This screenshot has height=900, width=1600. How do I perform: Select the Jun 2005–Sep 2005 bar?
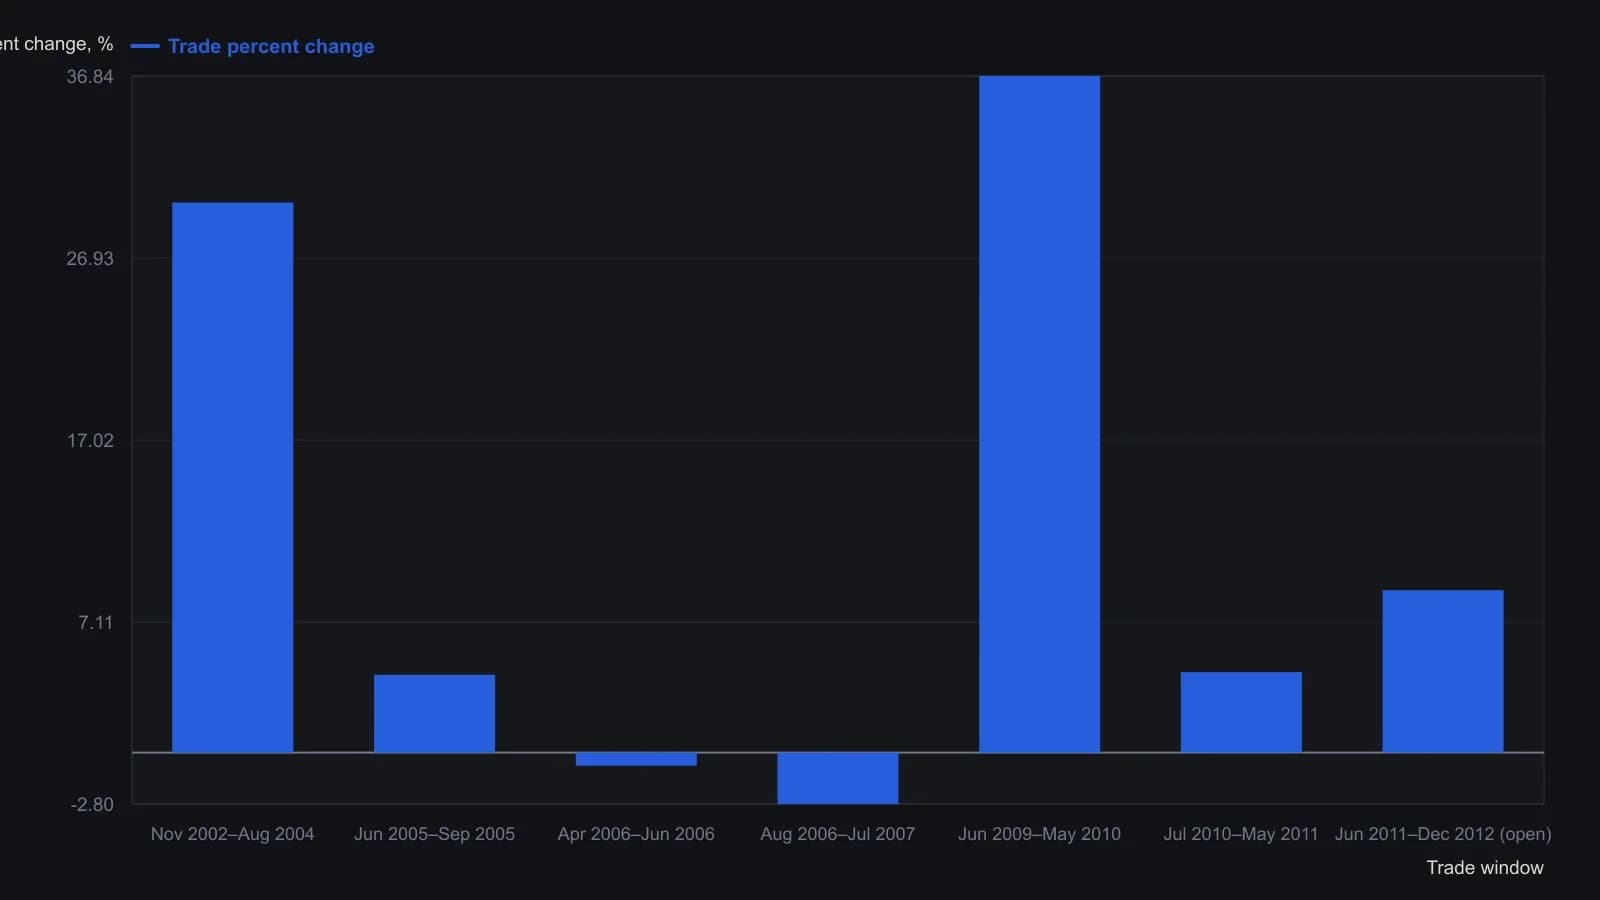(434, 713)
